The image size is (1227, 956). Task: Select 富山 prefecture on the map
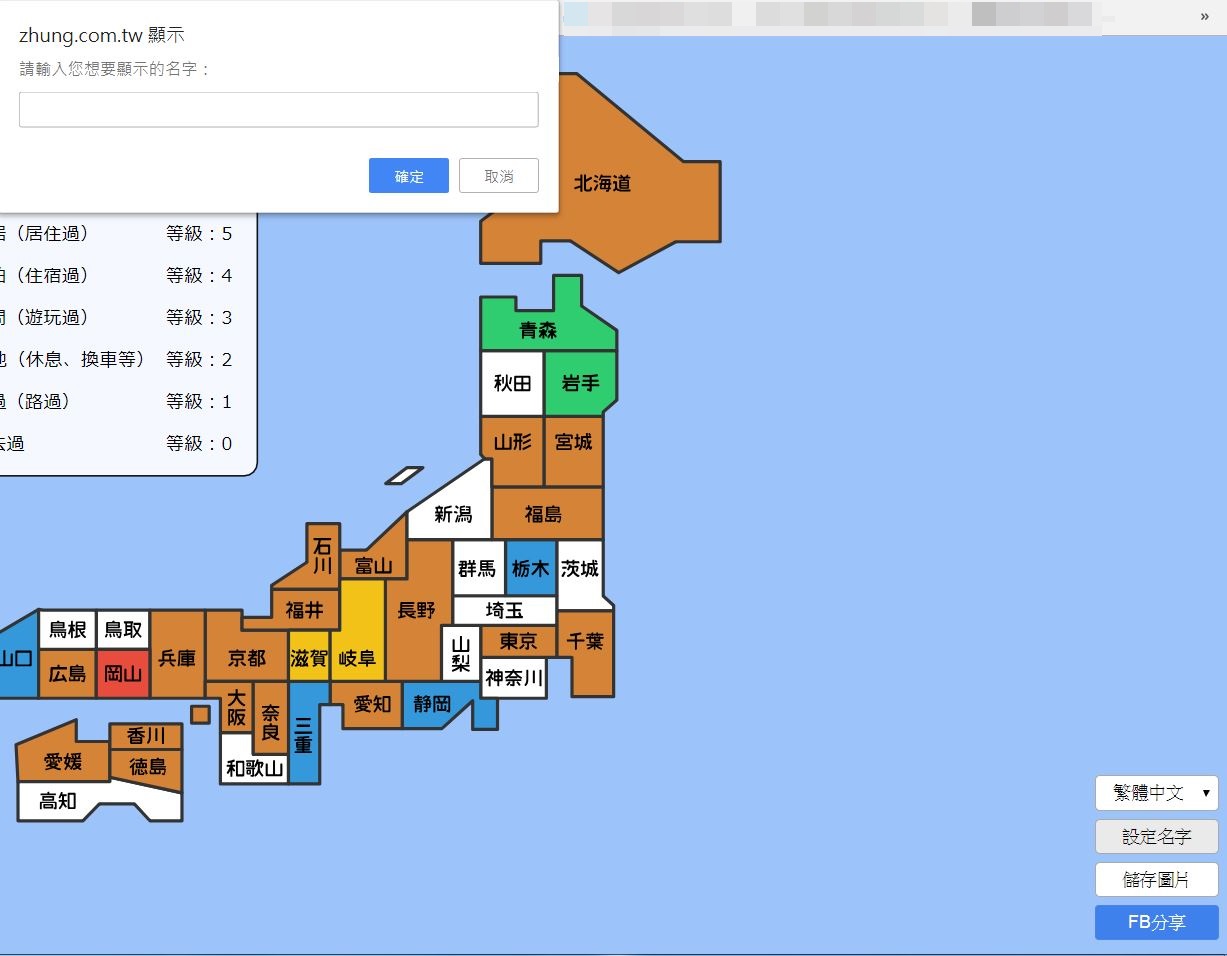(x=373, y=566)
